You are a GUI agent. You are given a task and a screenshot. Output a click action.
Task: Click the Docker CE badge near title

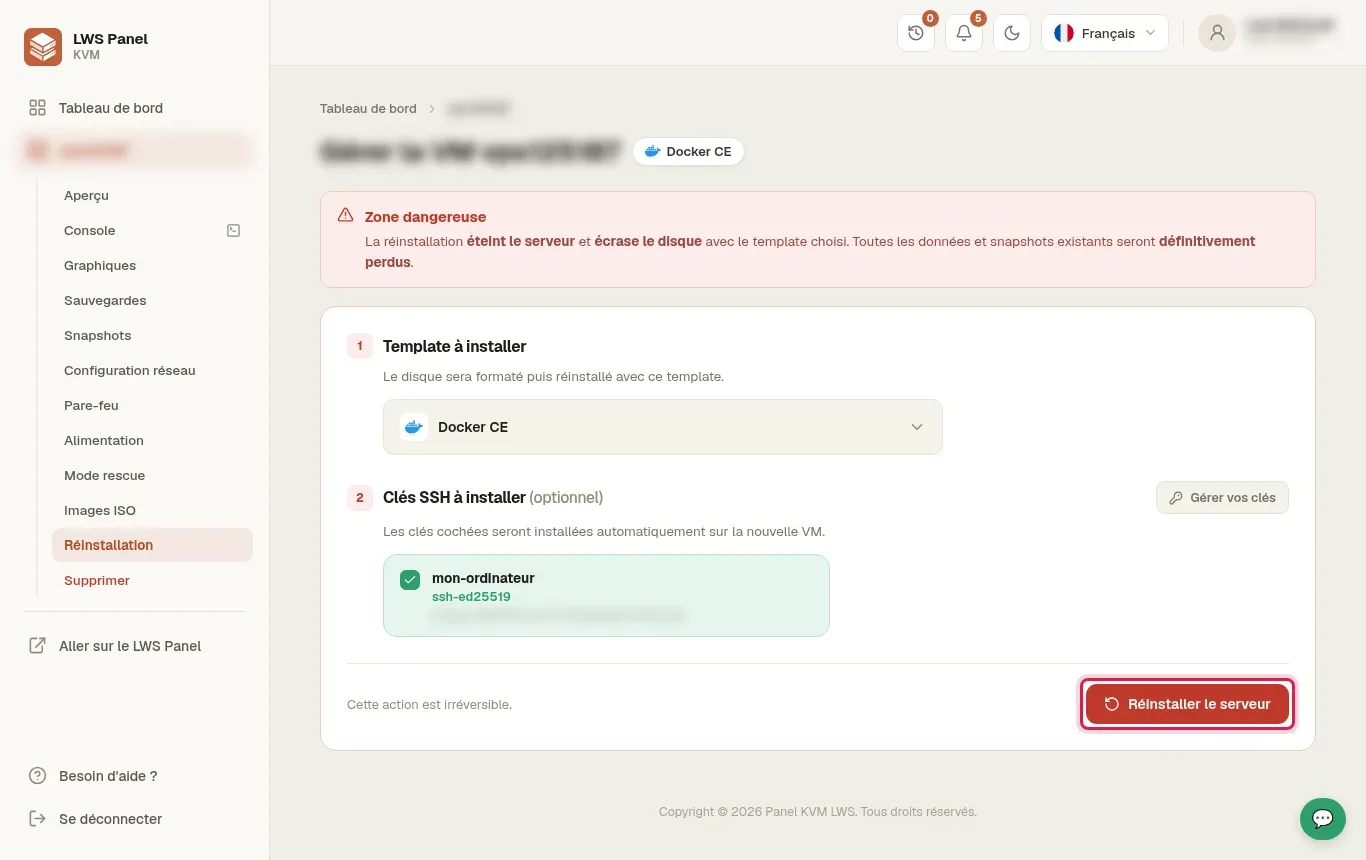[x=688, y=152]
